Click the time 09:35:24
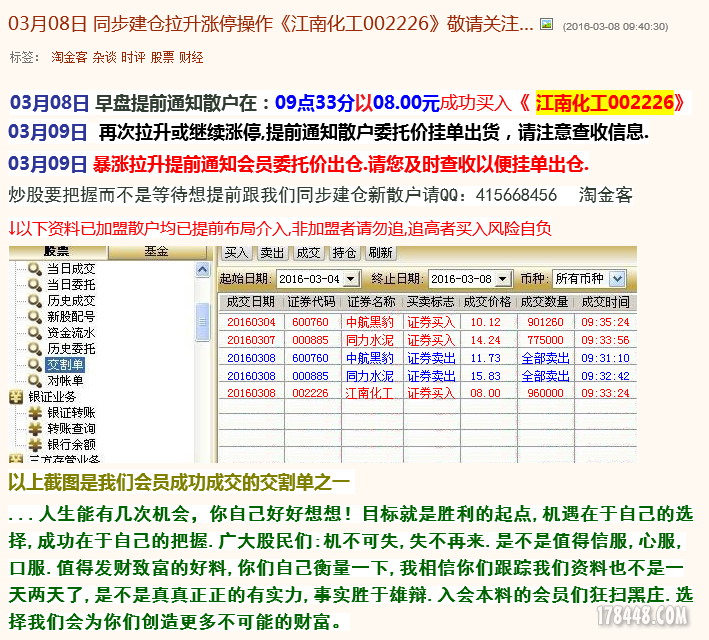The width and height of the screenshot is (709, 640). point(605,322)
